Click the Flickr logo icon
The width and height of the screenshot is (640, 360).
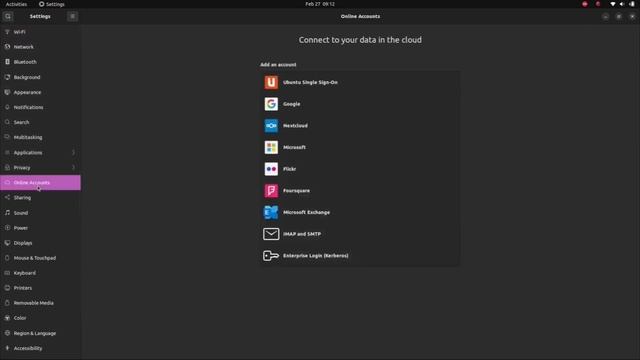(271, 169)
